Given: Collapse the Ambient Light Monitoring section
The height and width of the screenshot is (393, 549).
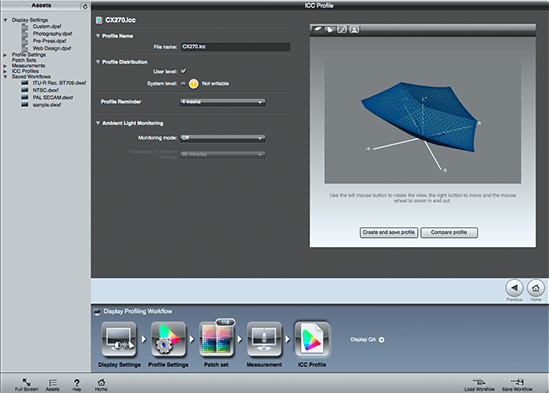Looking at the screenshot, I should pos(98,123).
